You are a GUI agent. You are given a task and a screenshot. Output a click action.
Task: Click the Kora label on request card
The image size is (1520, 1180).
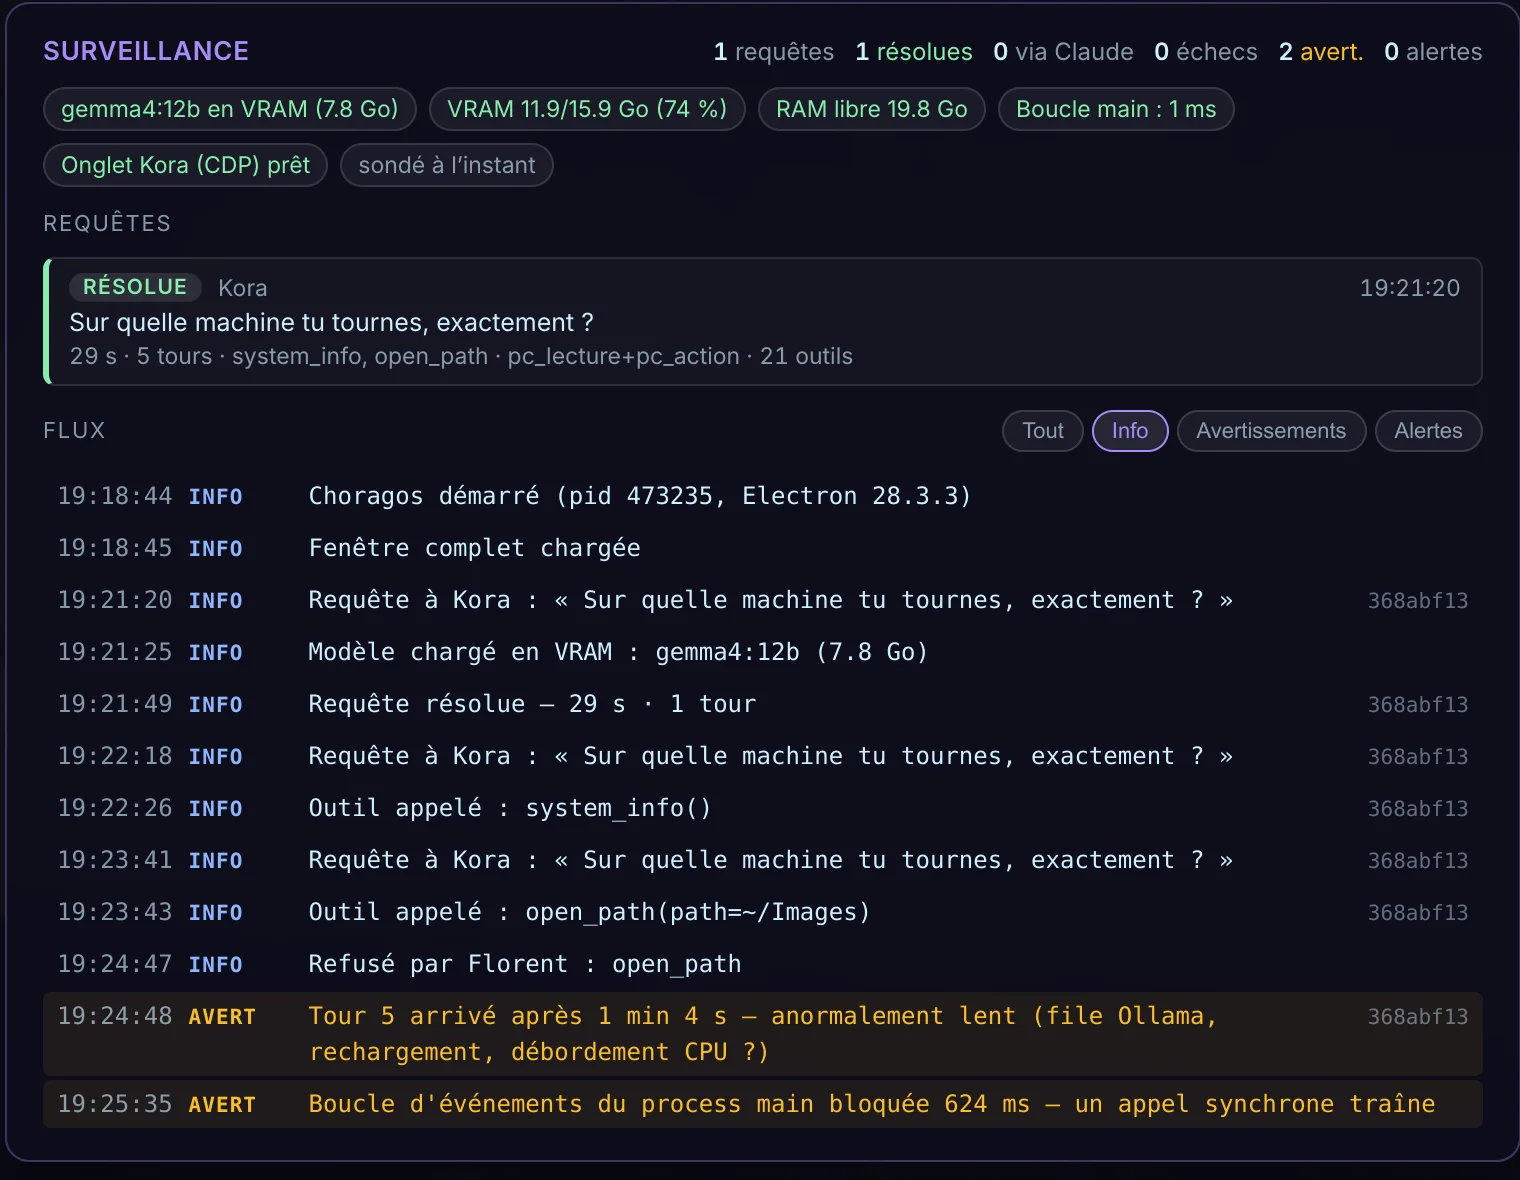point(243,288)
